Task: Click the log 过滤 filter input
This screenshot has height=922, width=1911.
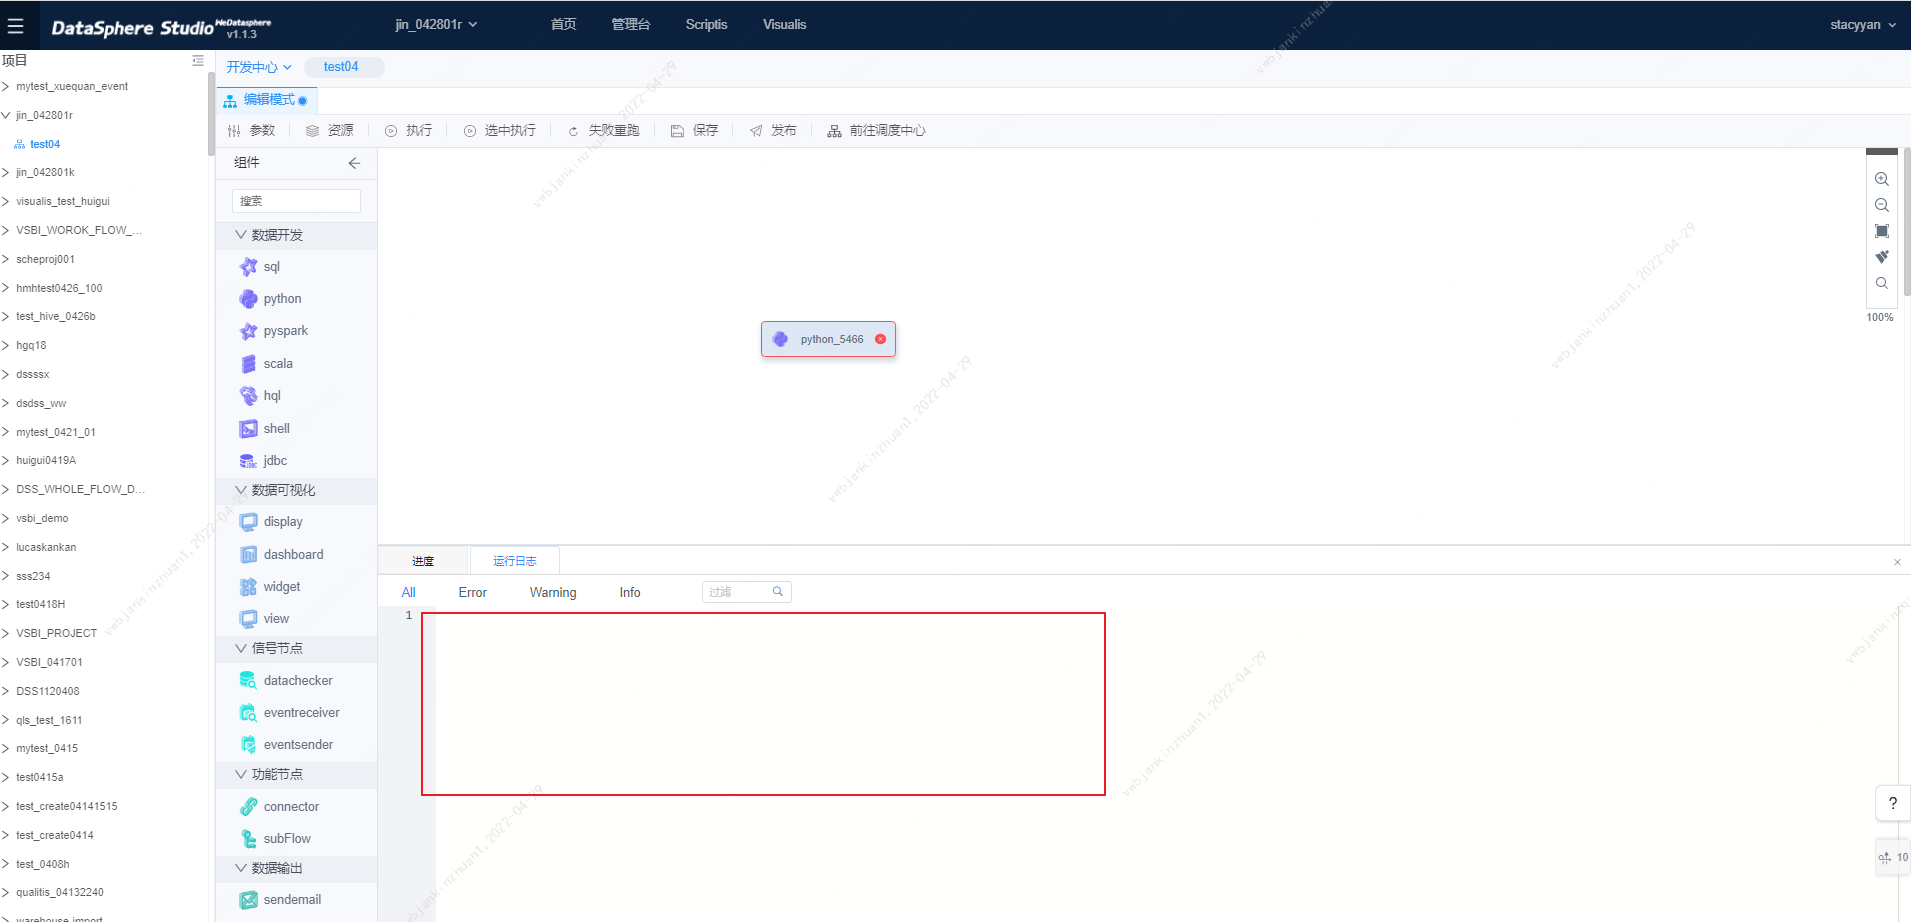Action: (x=746, y=592)
